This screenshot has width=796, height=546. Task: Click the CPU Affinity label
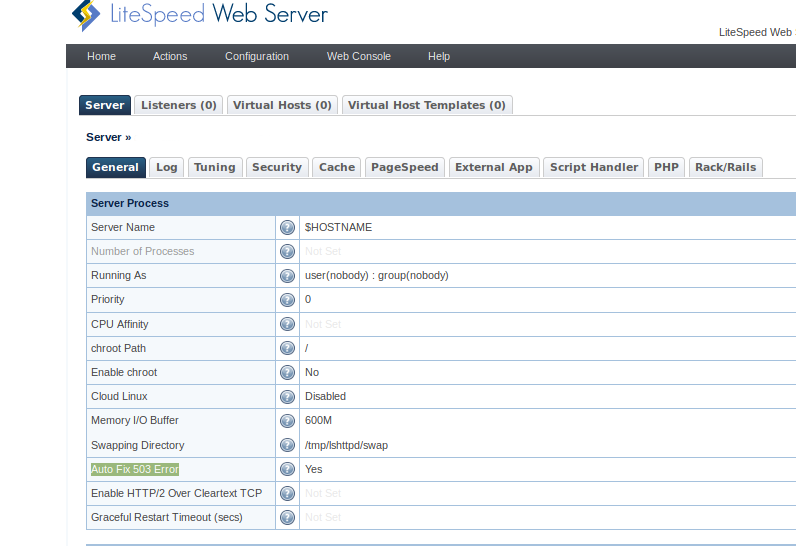(120, 324)
